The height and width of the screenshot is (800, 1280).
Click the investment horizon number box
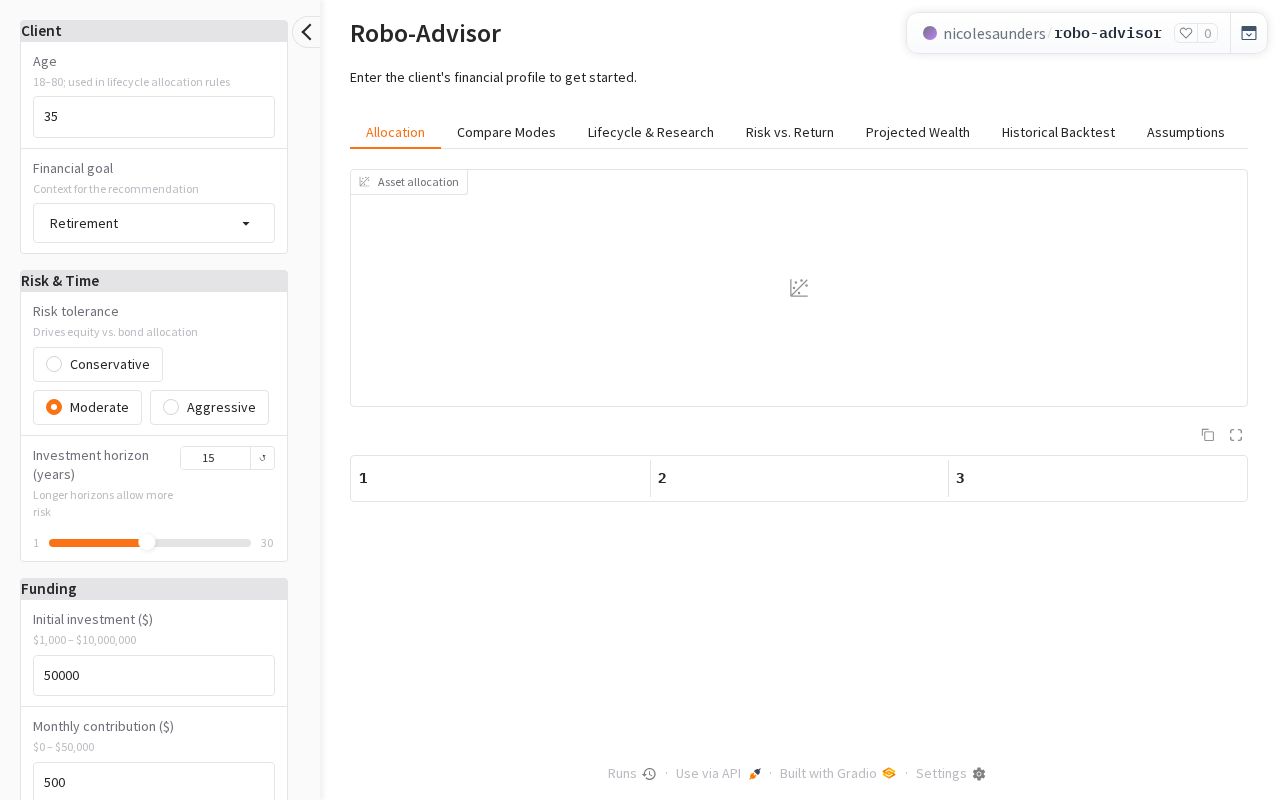(215, 458)
